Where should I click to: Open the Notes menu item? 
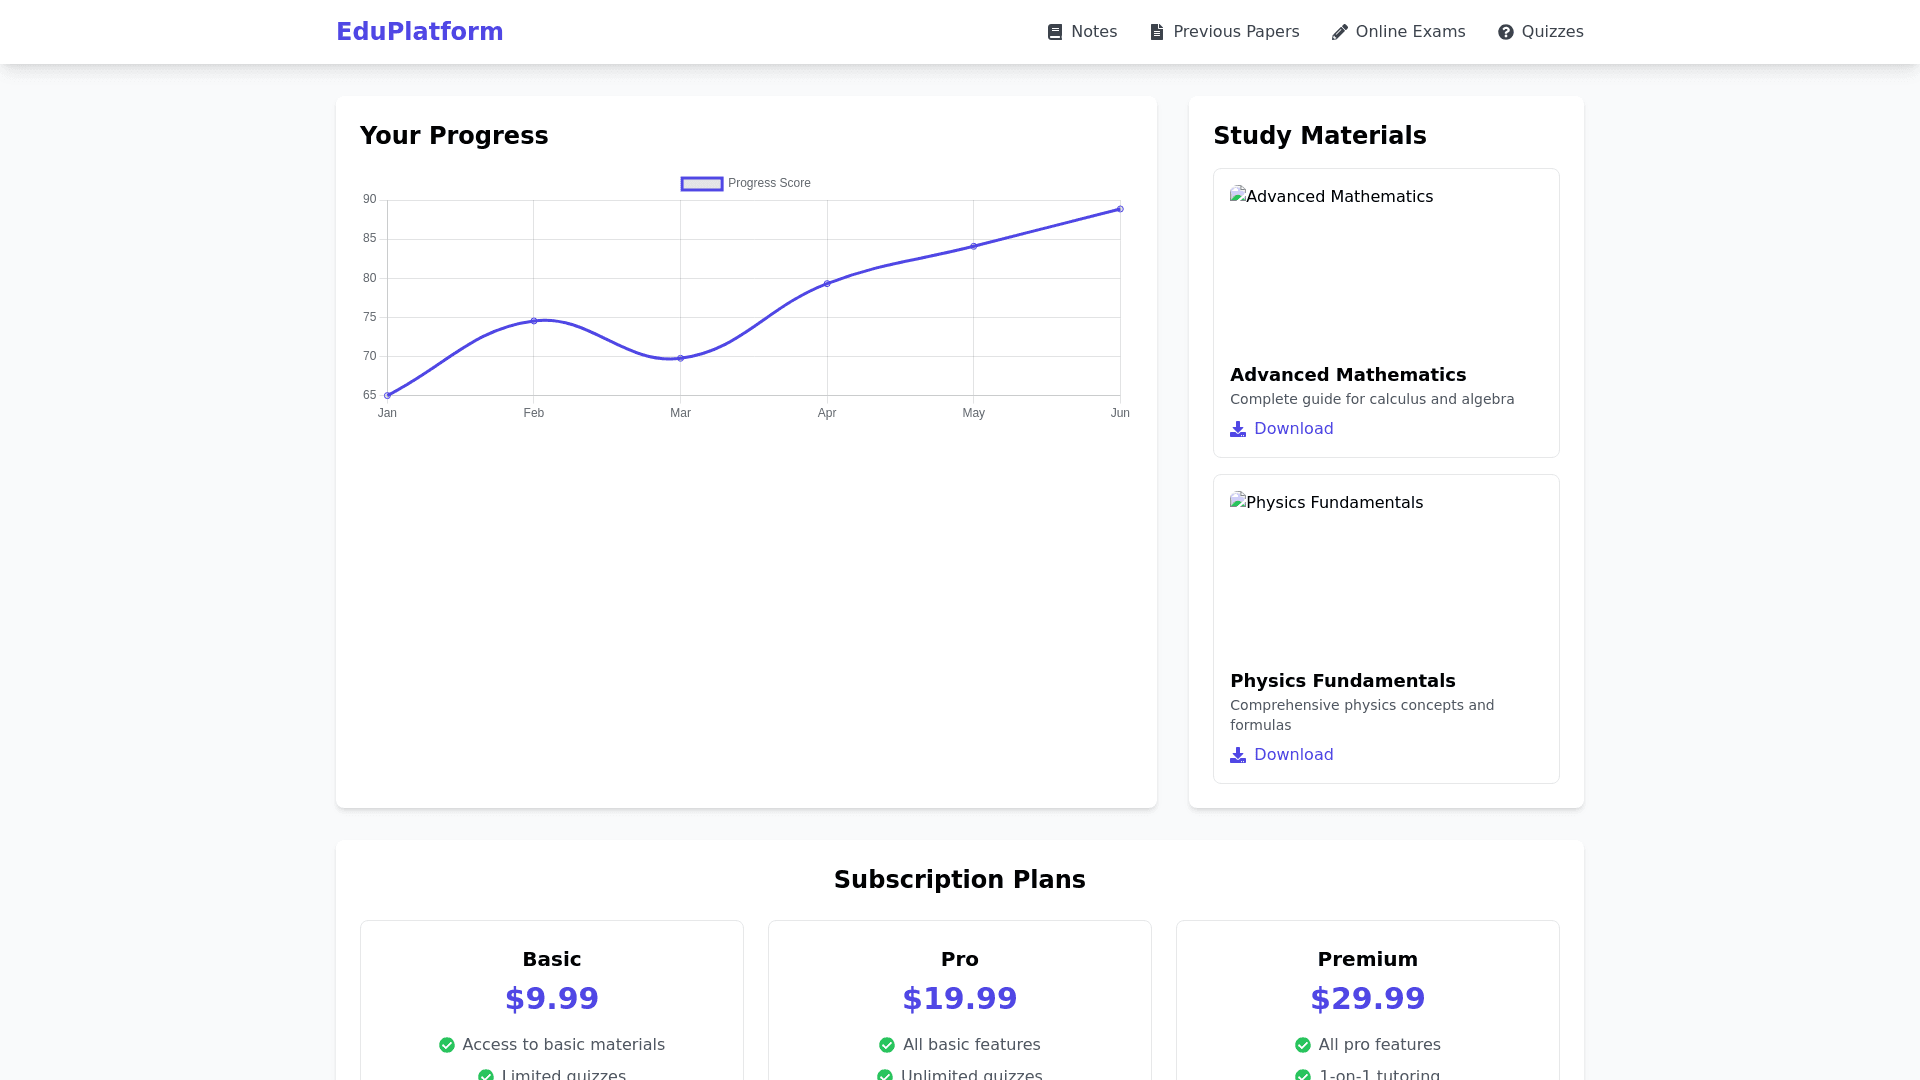[1093, 32]
